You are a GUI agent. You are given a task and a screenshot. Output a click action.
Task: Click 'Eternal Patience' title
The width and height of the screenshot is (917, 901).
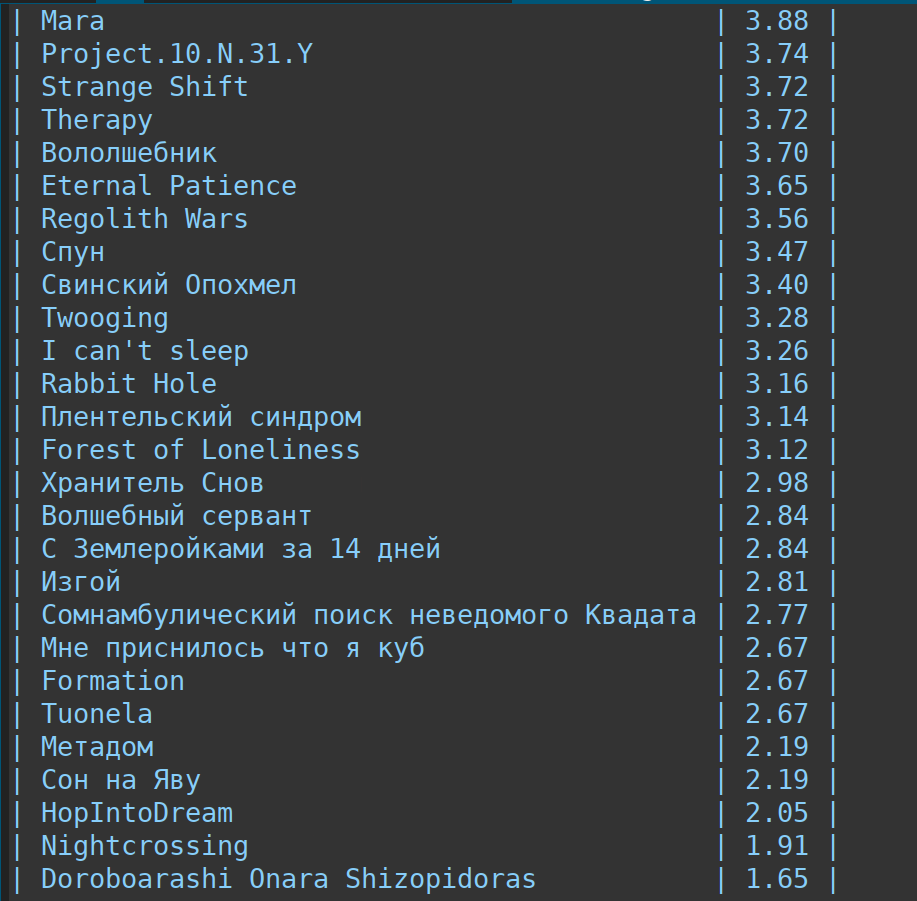(x=168, y=186)
